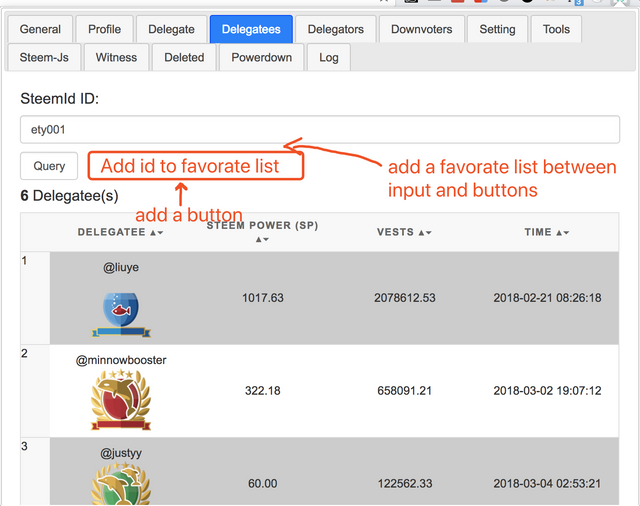This screenshot has height=506, width=640.
Task: Click the orca badge avatar of @minnowbooster
Action: 121,399
